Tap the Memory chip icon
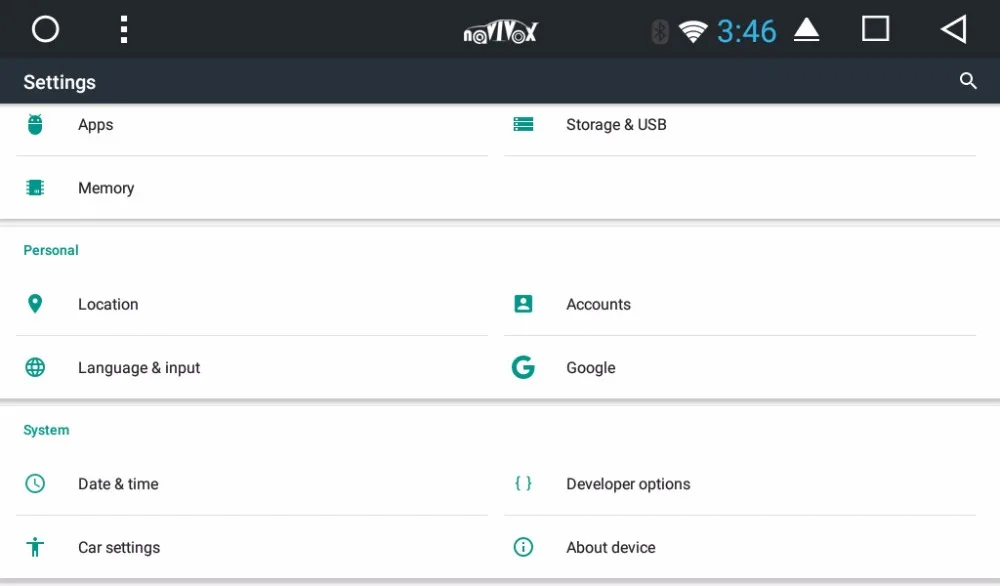1000x586 pixels. (35, 187)
